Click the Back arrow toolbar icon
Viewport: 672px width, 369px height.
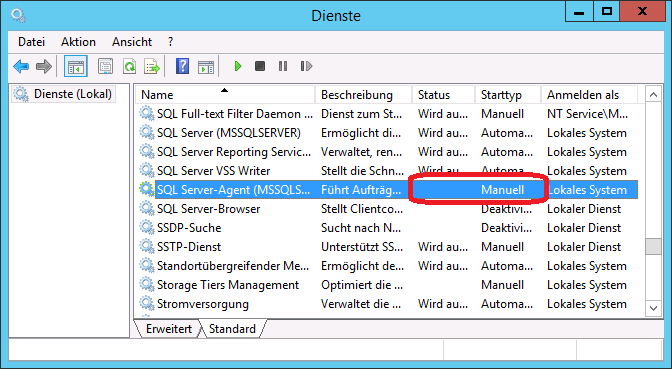pos(21,66)
